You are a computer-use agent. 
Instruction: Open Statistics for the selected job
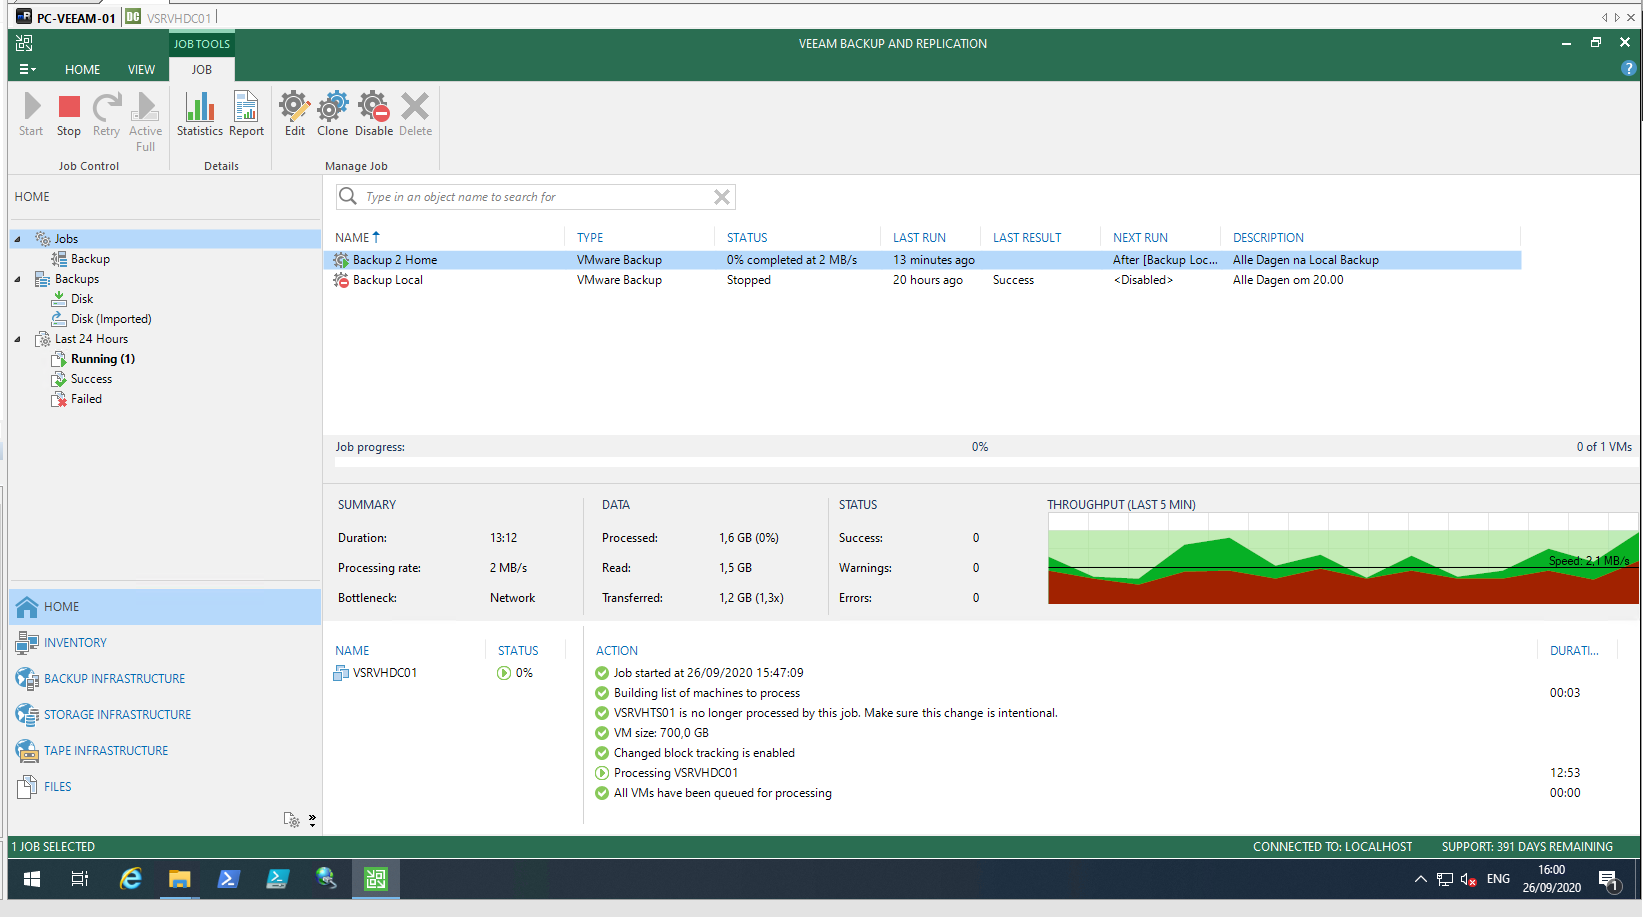coord(199,113)
